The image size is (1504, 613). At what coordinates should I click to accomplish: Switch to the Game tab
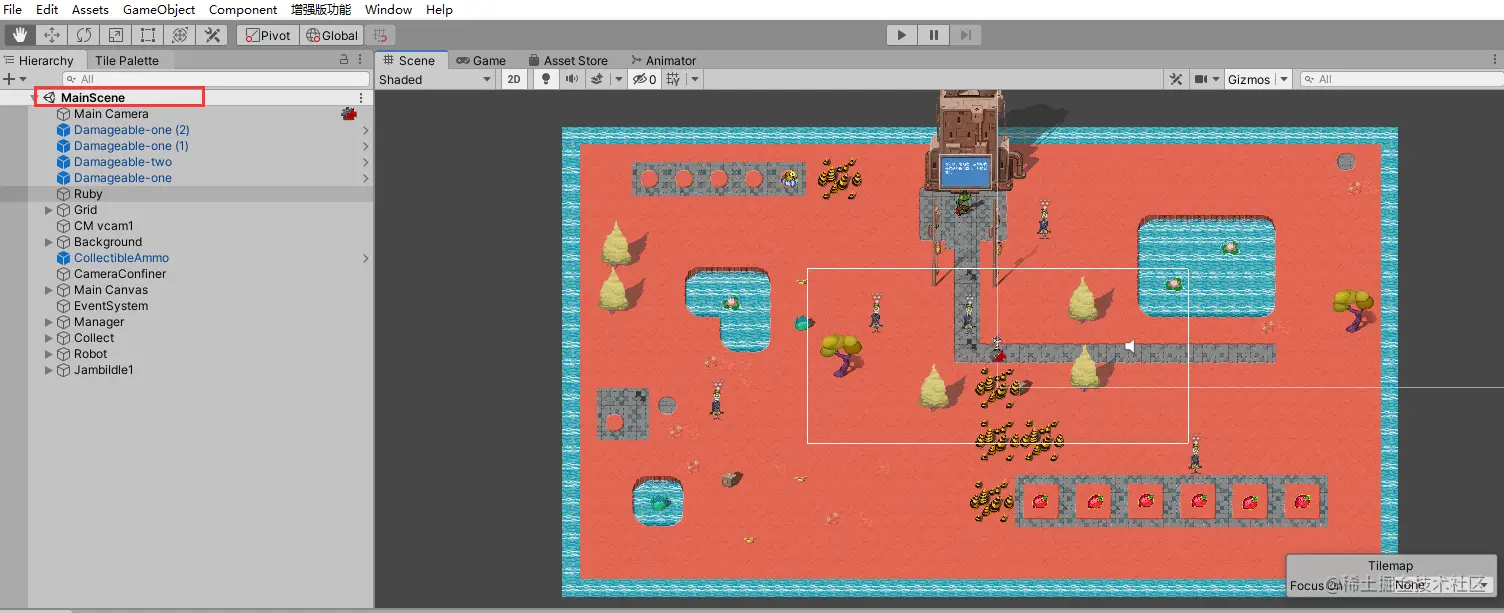coord(481,60)
